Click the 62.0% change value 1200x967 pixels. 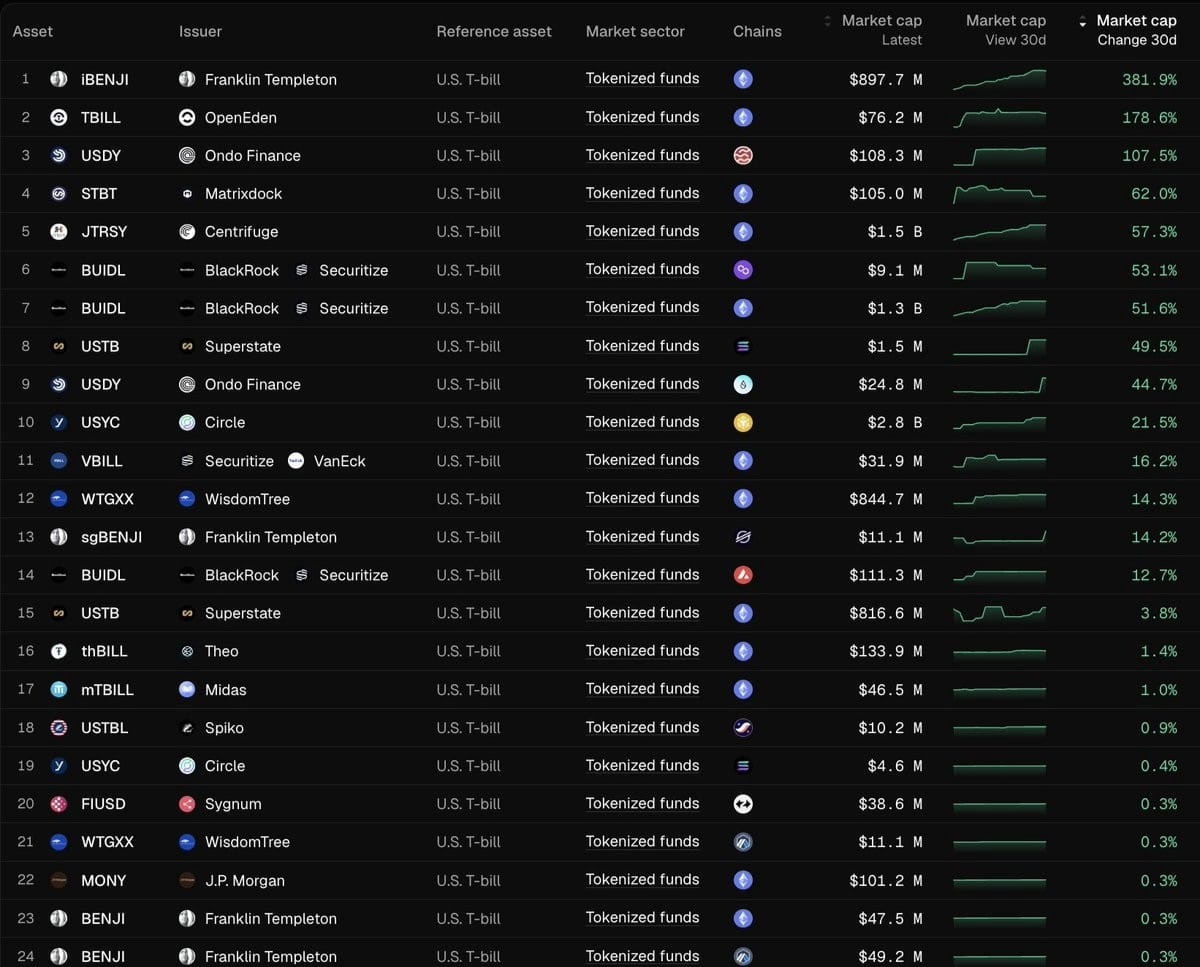[x=1154, y=194]
